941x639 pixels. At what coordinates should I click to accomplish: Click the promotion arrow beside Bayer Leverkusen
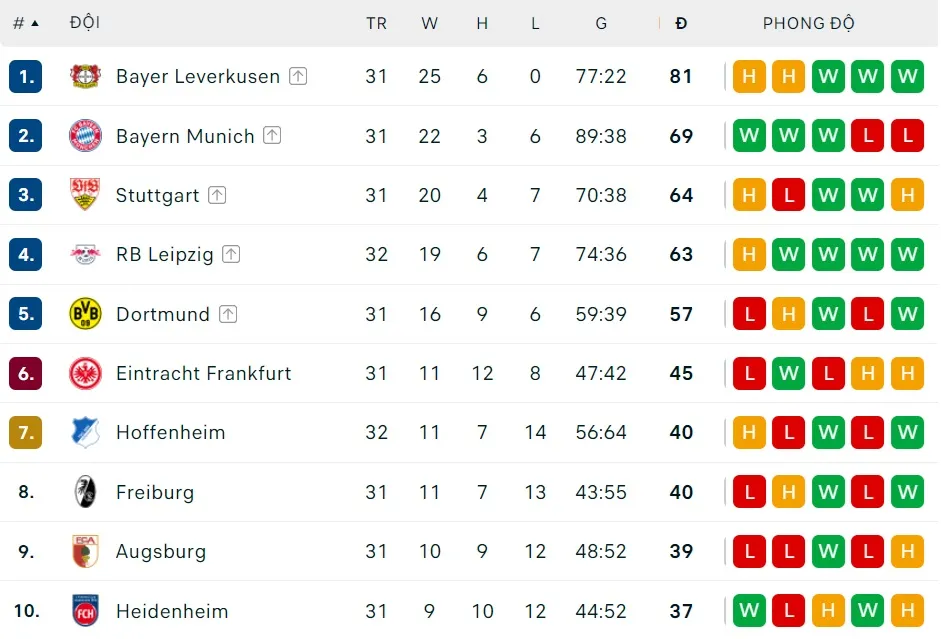[298, 75]
